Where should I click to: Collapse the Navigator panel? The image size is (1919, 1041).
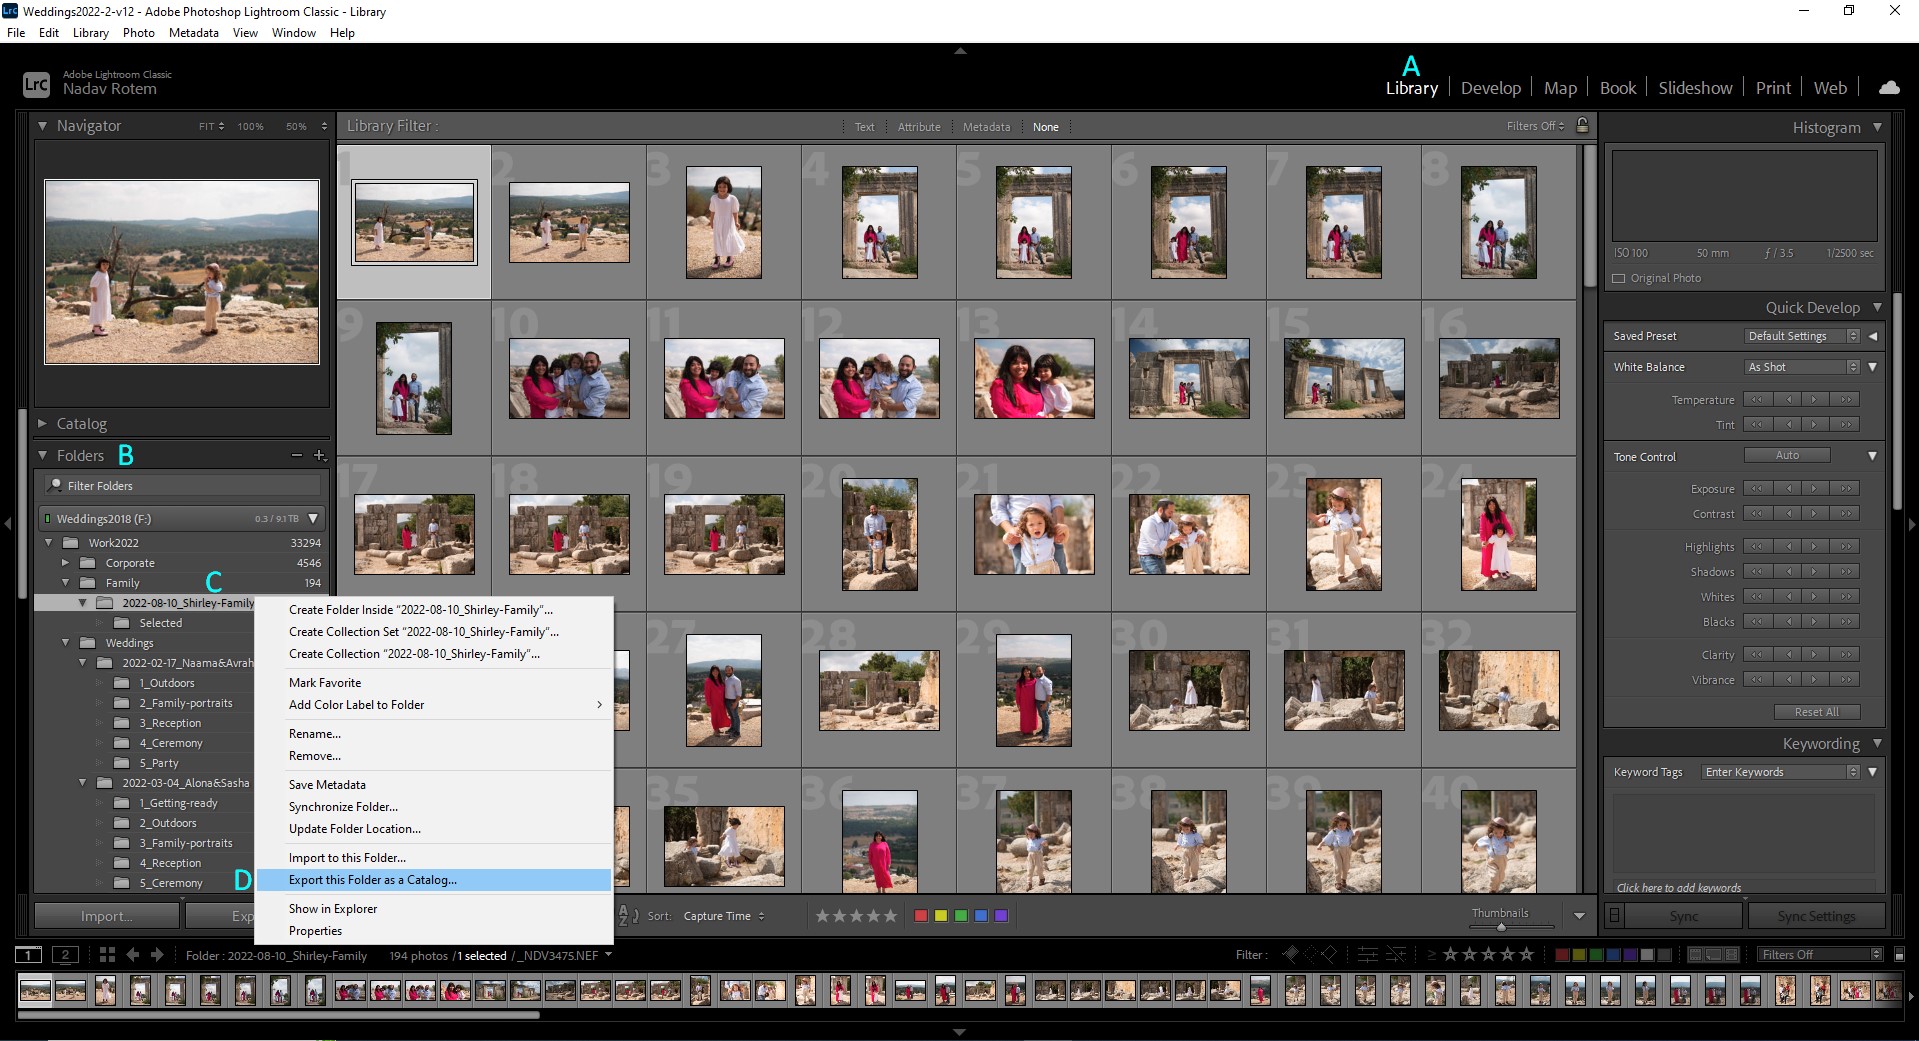(x=42, y=126)
